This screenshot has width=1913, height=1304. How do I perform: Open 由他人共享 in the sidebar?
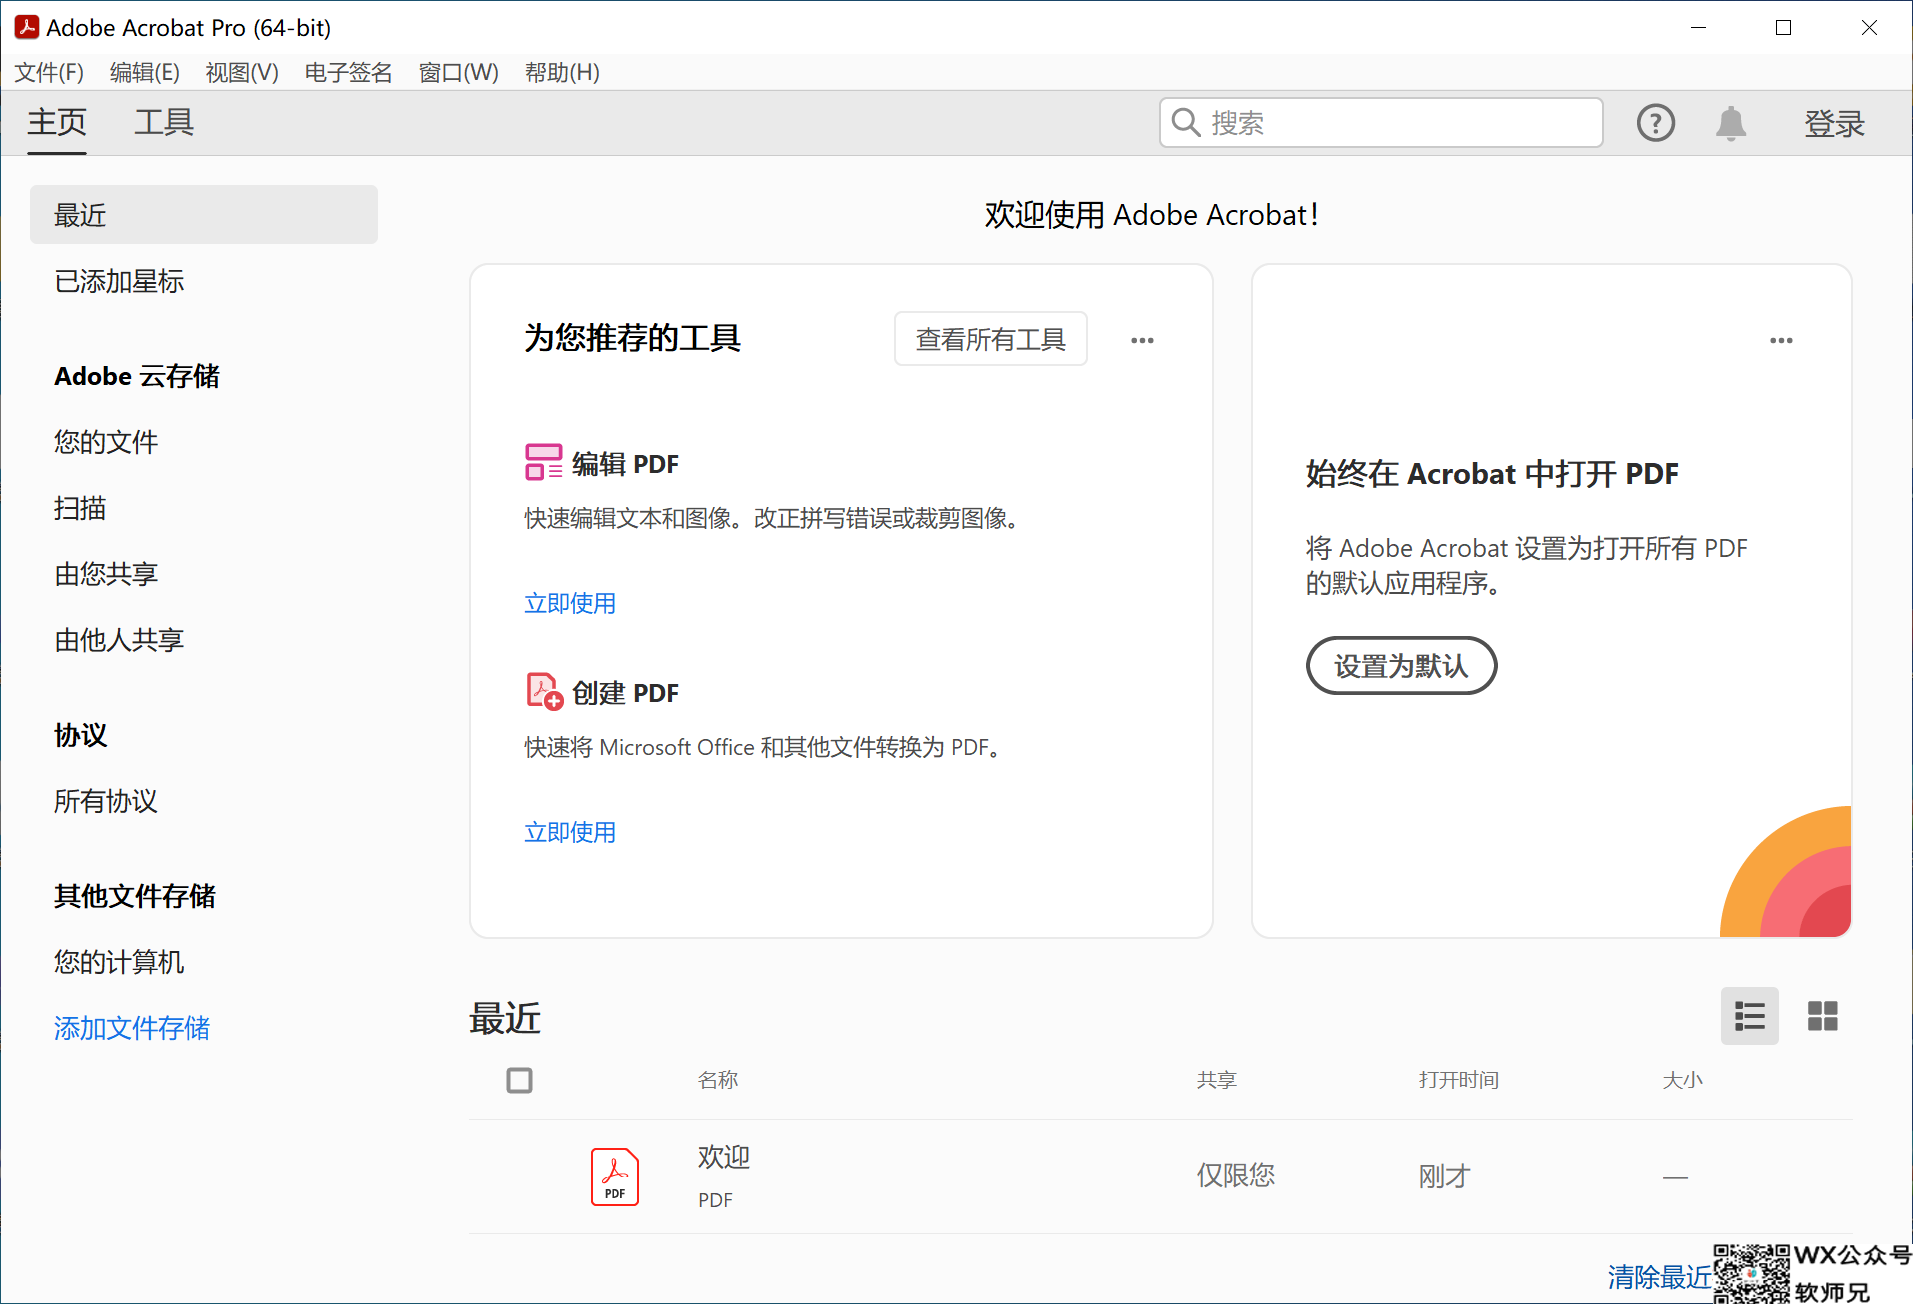coord(119,640)
